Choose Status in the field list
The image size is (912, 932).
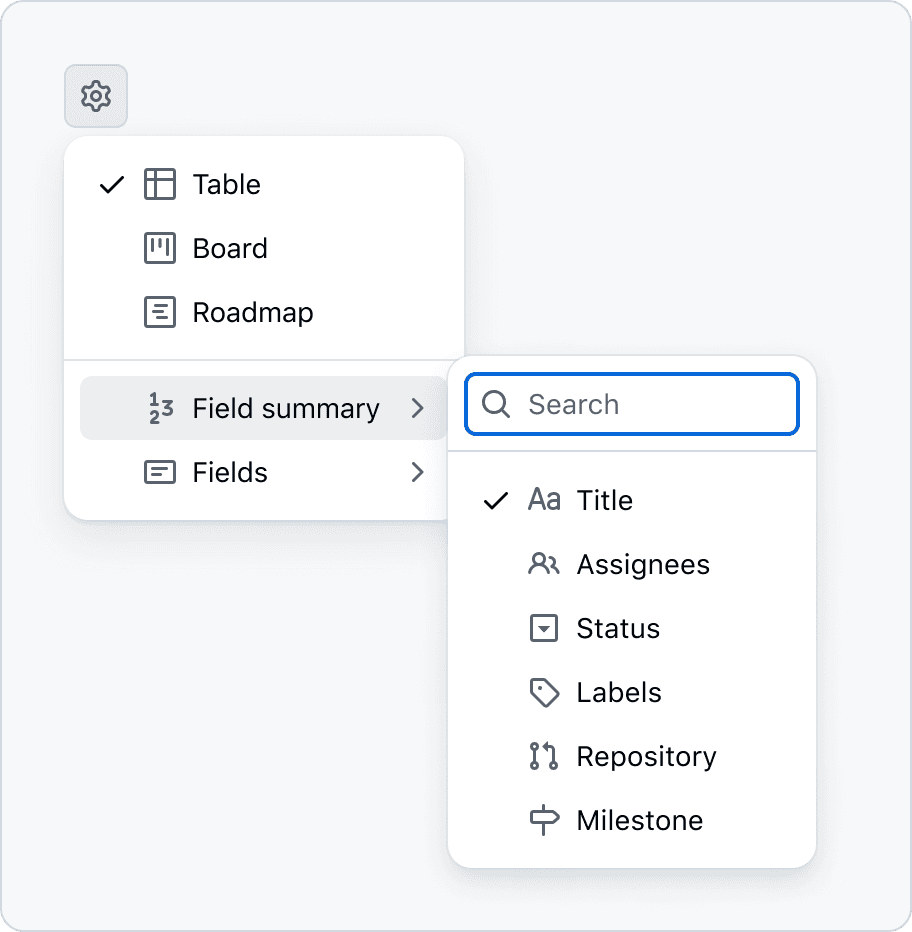pyautogui.click(x=618, y=628)
